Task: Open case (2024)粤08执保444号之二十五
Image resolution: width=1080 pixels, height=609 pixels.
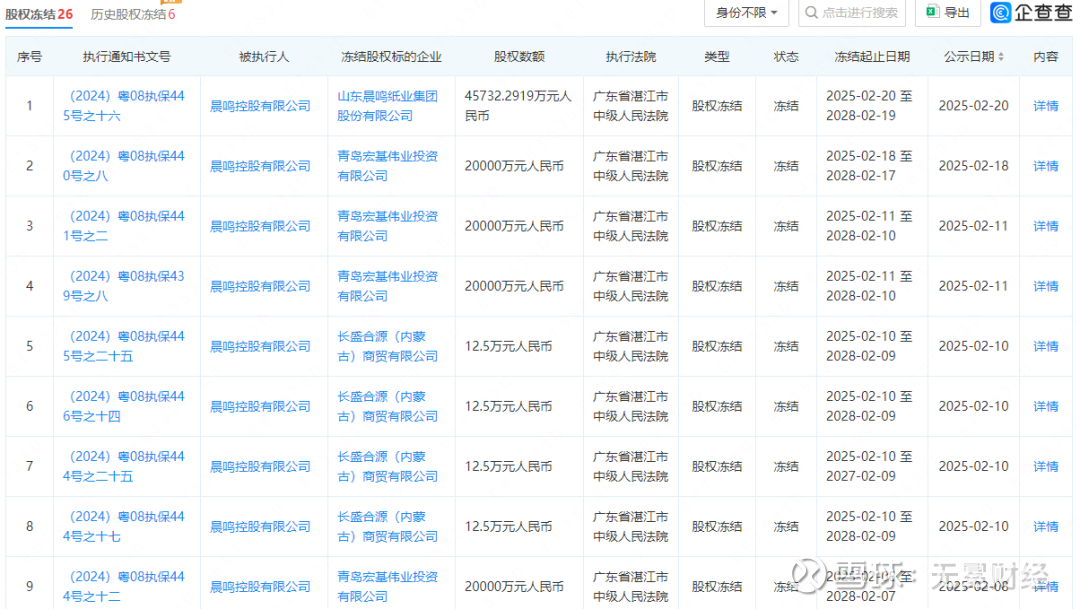Action: click(124, 466)
